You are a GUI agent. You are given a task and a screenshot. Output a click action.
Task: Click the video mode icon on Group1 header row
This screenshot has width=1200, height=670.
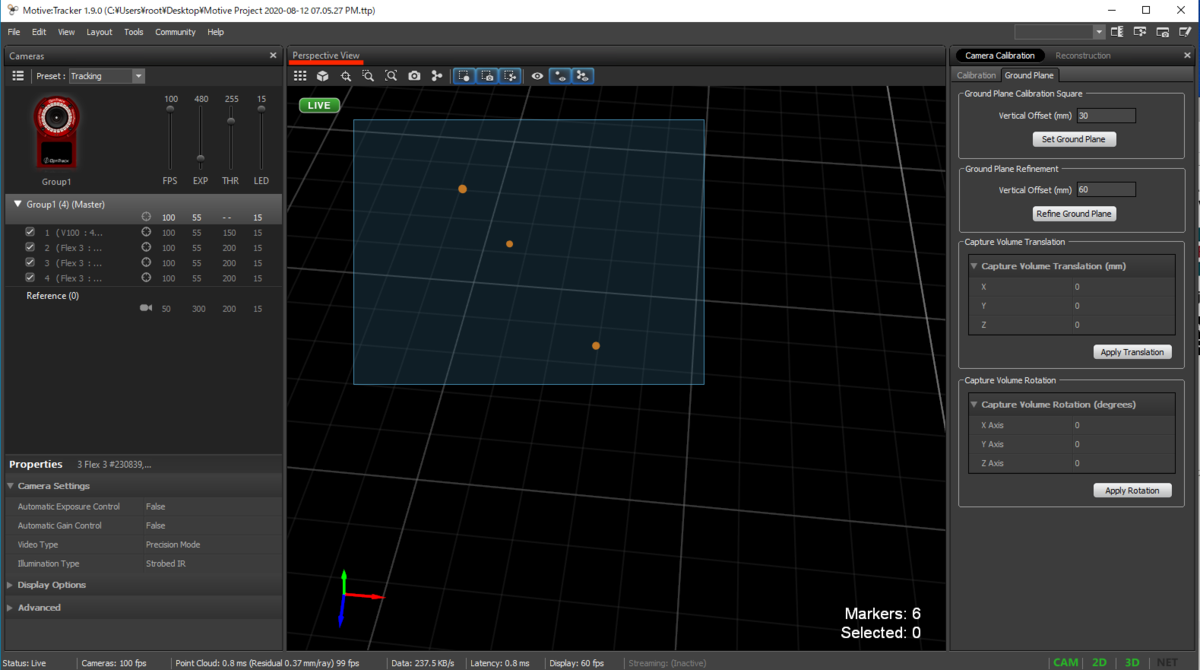[x=146, y=217]
